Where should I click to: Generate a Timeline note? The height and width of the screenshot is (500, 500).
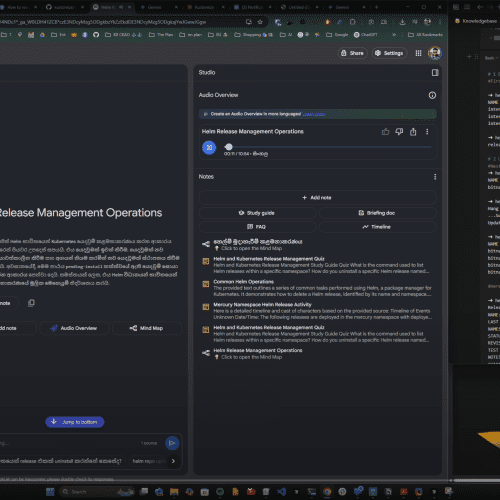tap(378, 227)
